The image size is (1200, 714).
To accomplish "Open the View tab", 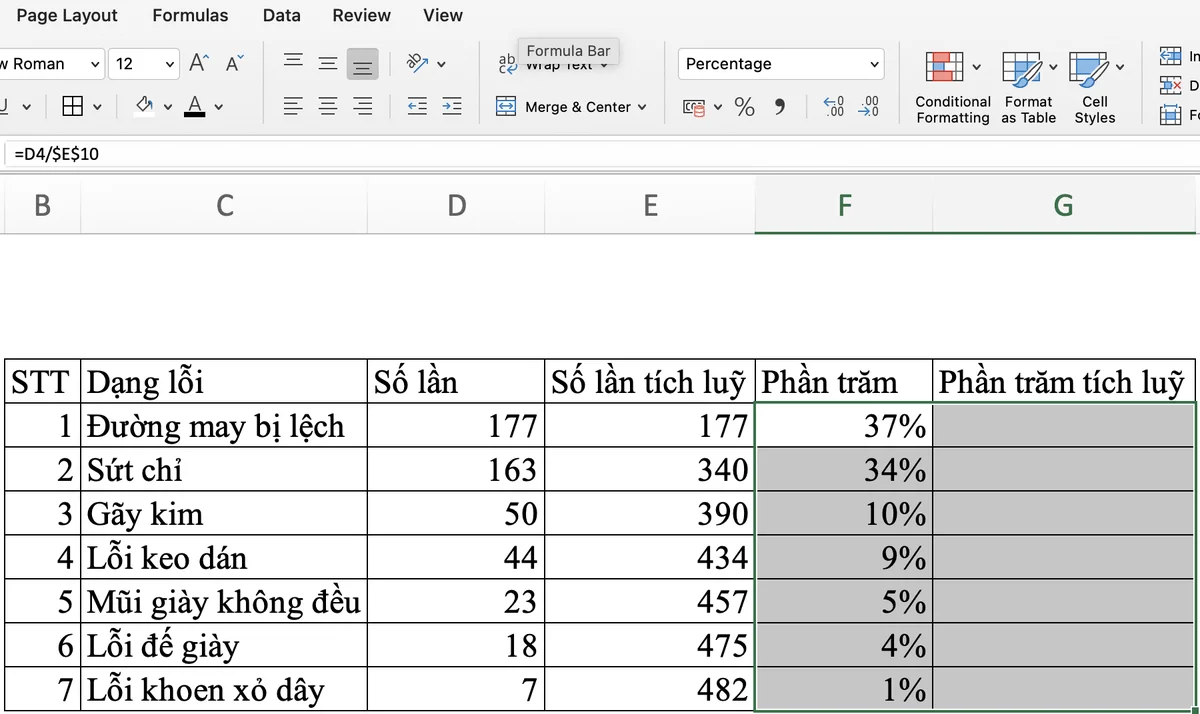I will [x=443, y=15].
